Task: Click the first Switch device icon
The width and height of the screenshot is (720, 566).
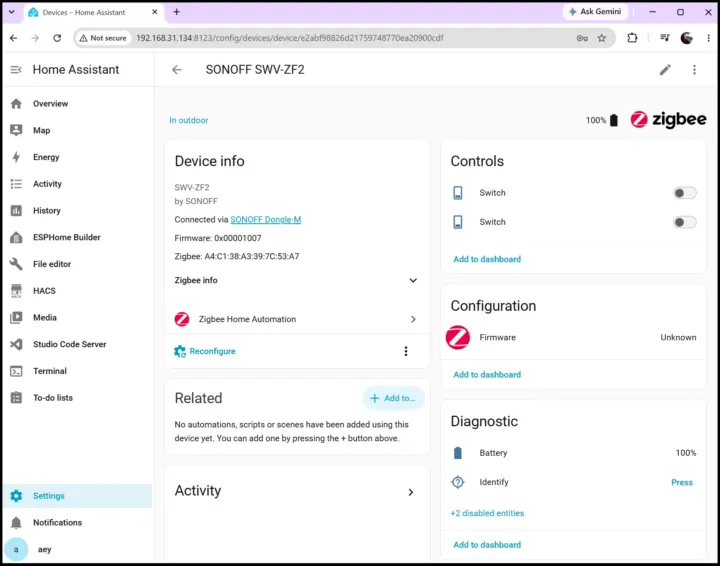Action: (458, 193)
